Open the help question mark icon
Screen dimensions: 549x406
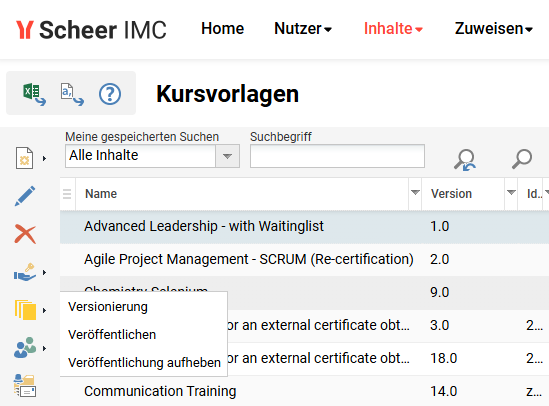pyautogui.click(x=110, y=94)
